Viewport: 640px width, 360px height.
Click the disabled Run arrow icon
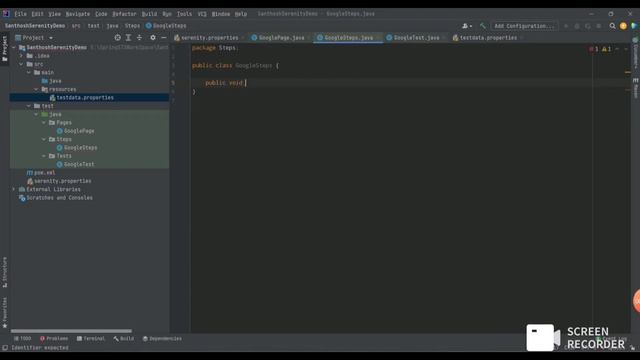click(566, 26)
